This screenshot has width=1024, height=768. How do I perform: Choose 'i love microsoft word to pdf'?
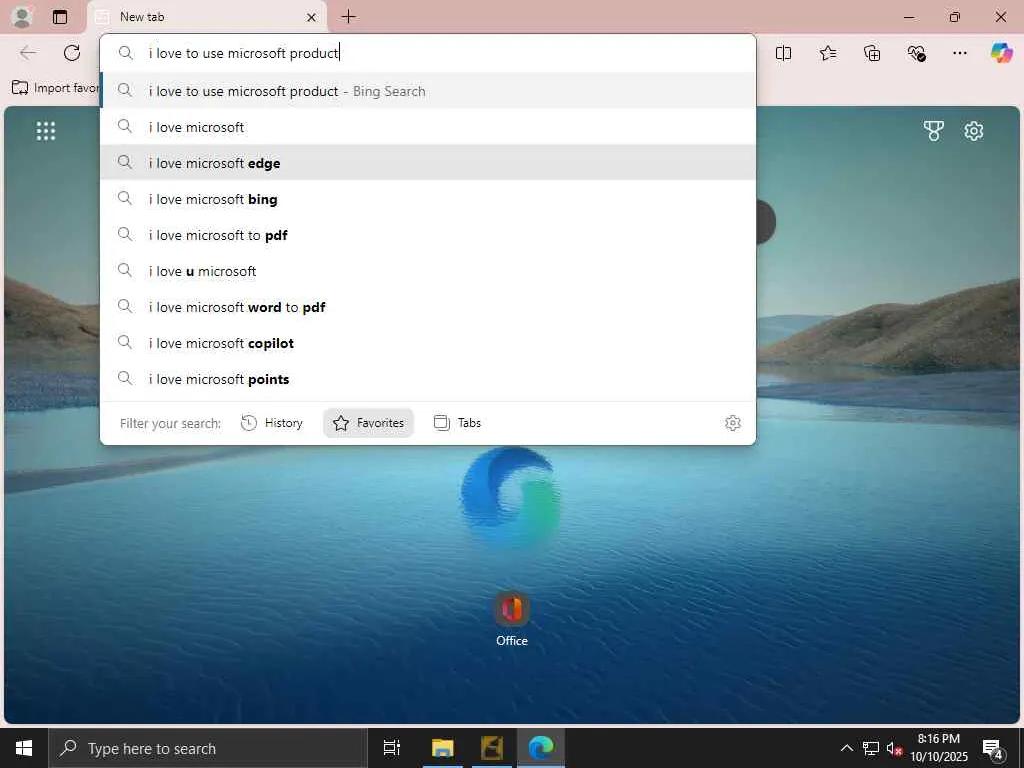pos(428,306)
